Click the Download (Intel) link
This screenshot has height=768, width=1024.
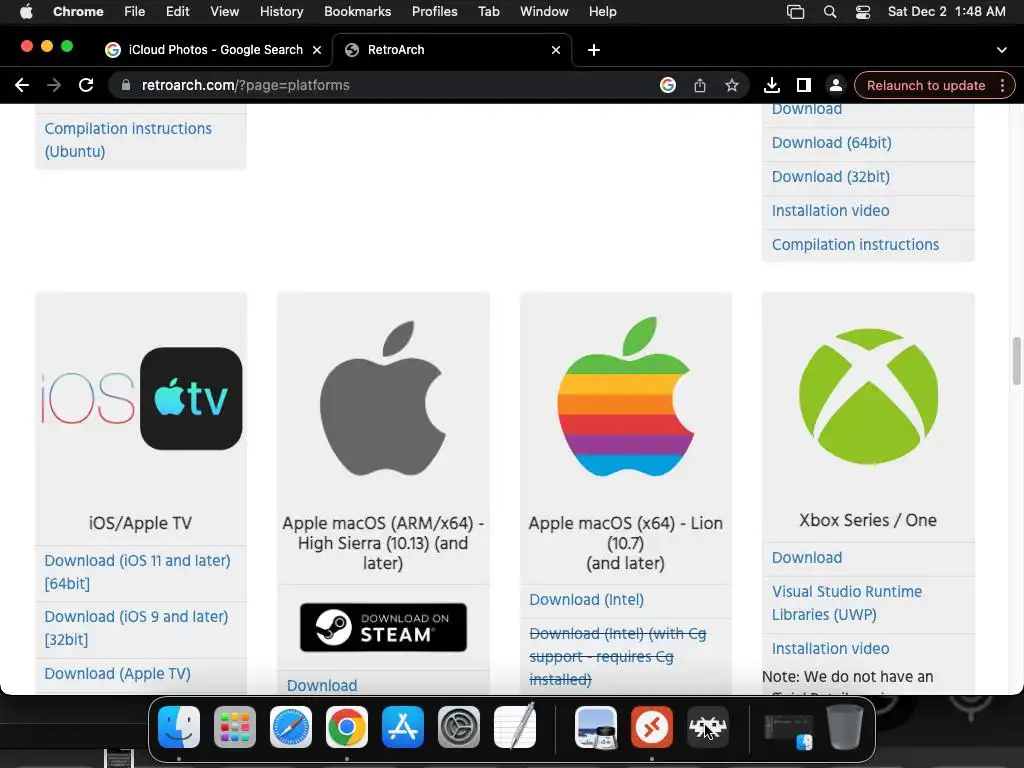[x=586, y=600]
